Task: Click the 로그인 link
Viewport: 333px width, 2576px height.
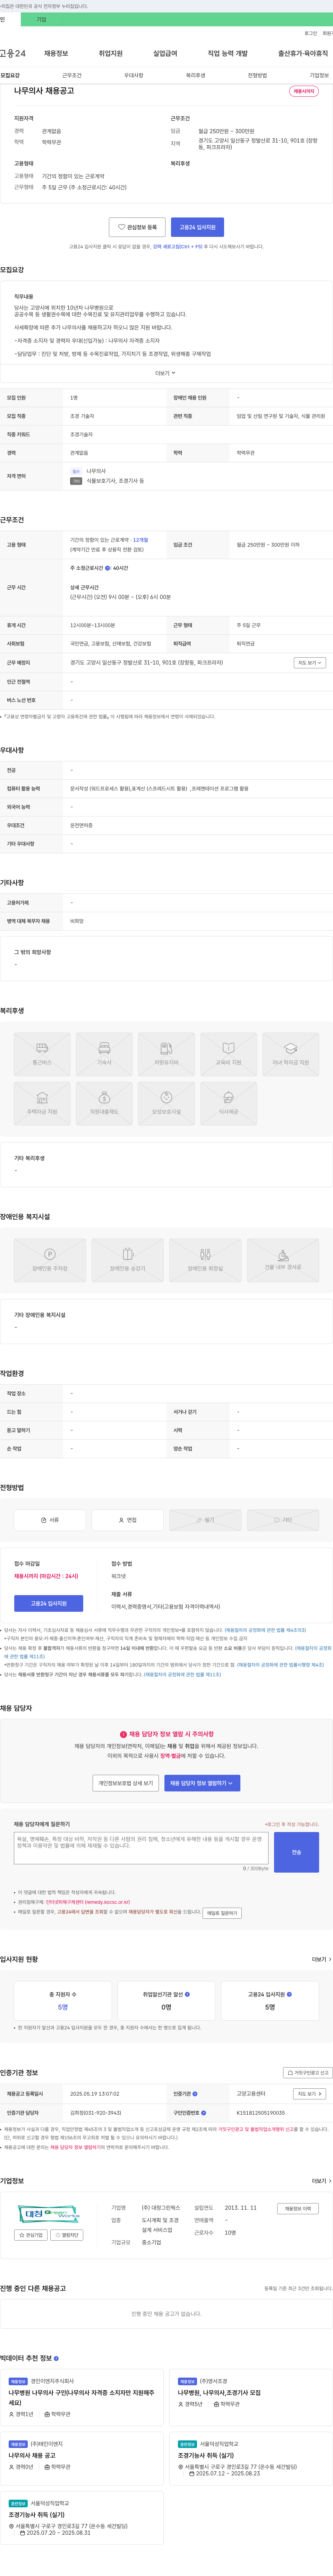Action: pos(311,33)
